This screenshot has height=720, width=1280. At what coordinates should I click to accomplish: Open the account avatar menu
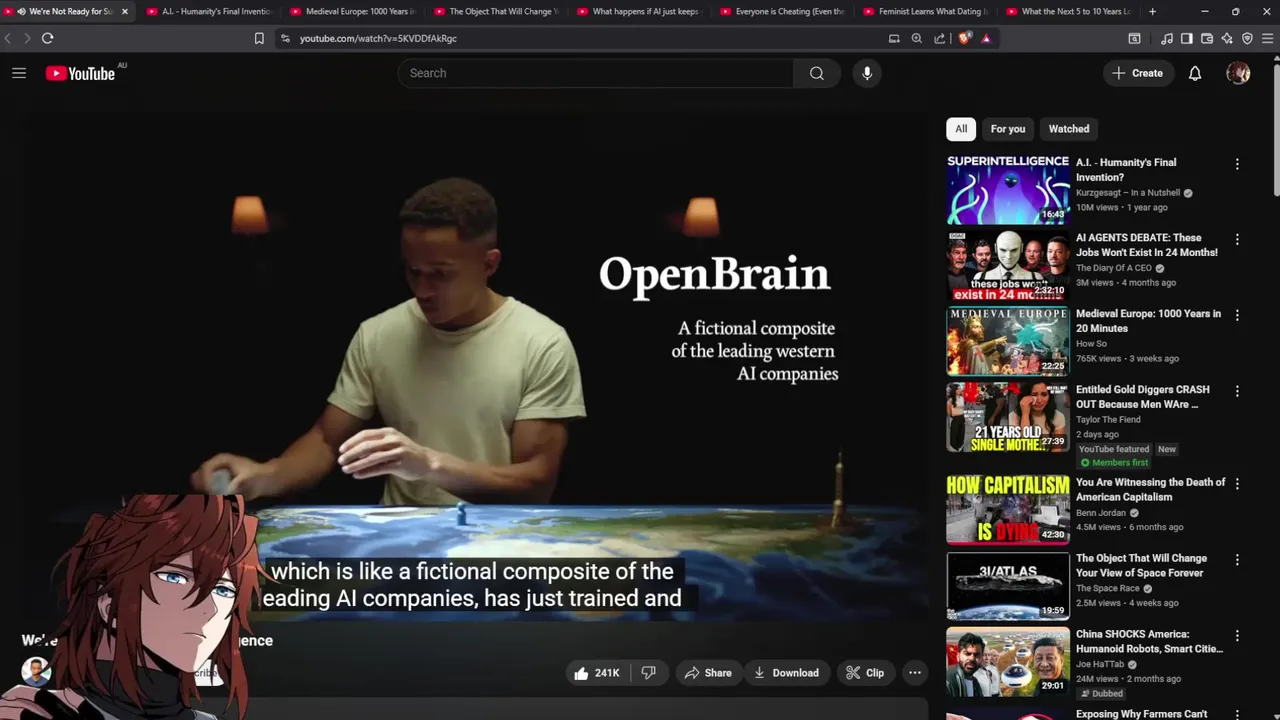[1238, 73]
